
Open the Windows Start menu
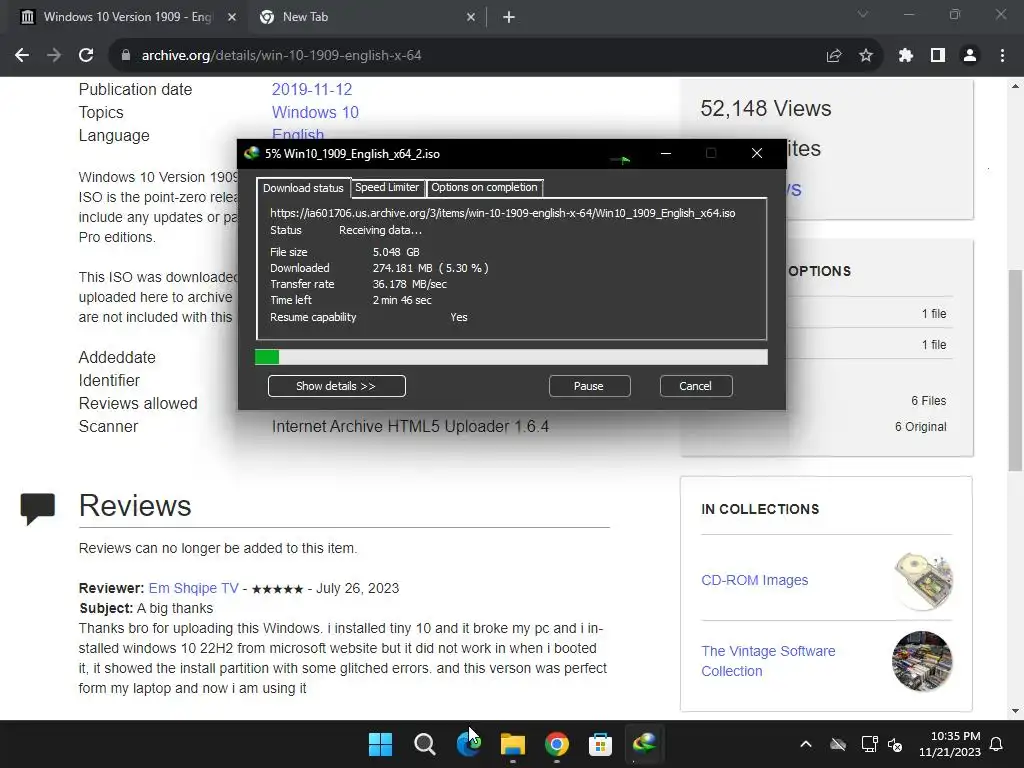click(380, 744)
